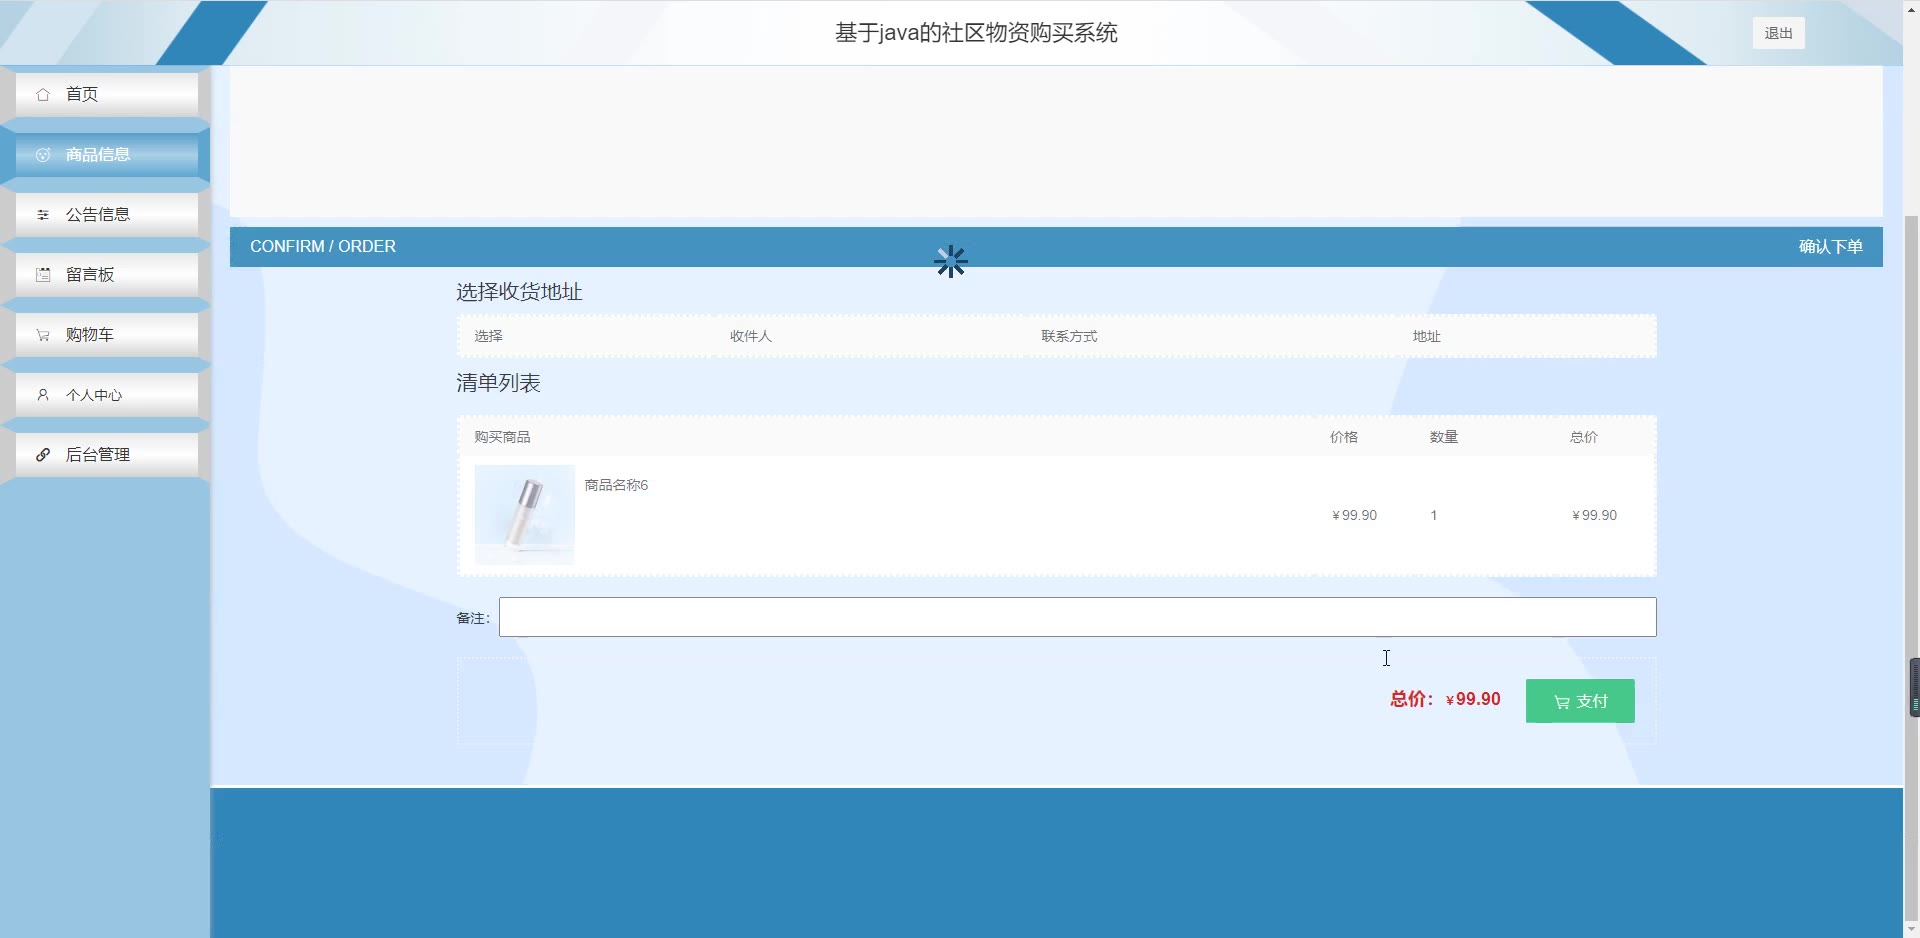
Task: Click the 选择收货地址 section heading
Action: (519, 292)
